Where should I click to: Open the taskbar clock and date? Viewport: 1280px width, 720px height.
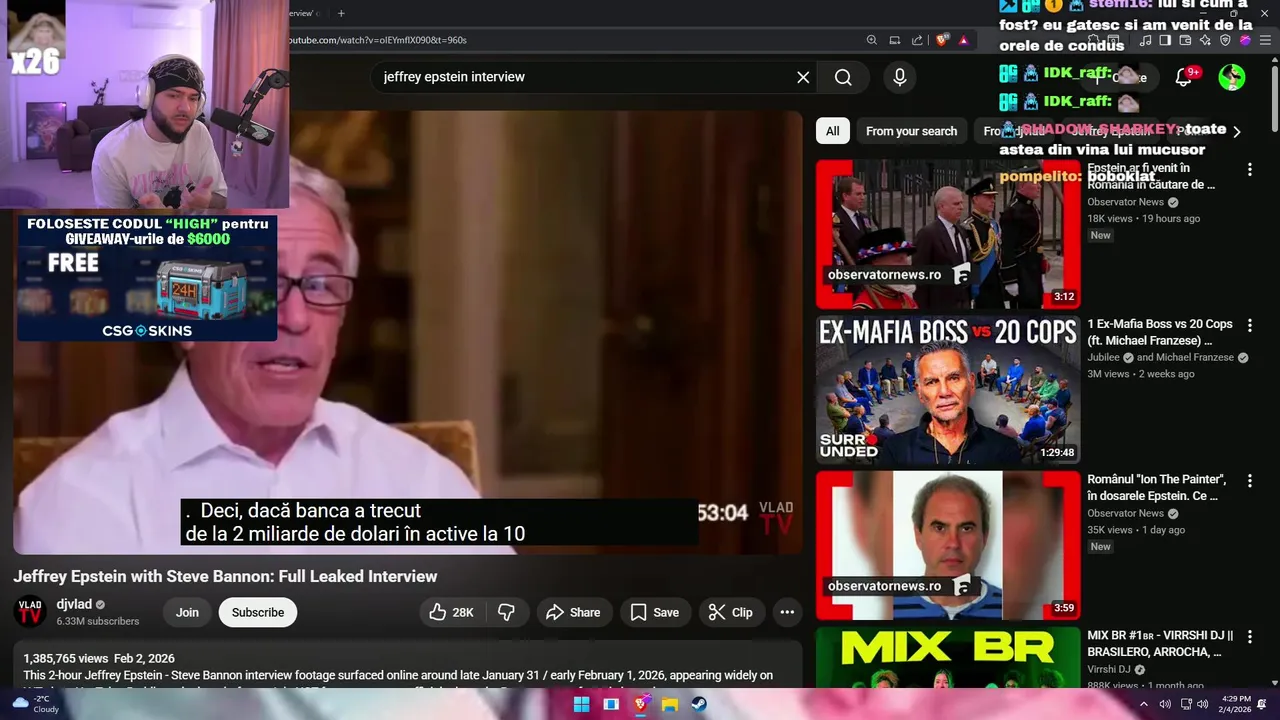(x=1236, y=704)
